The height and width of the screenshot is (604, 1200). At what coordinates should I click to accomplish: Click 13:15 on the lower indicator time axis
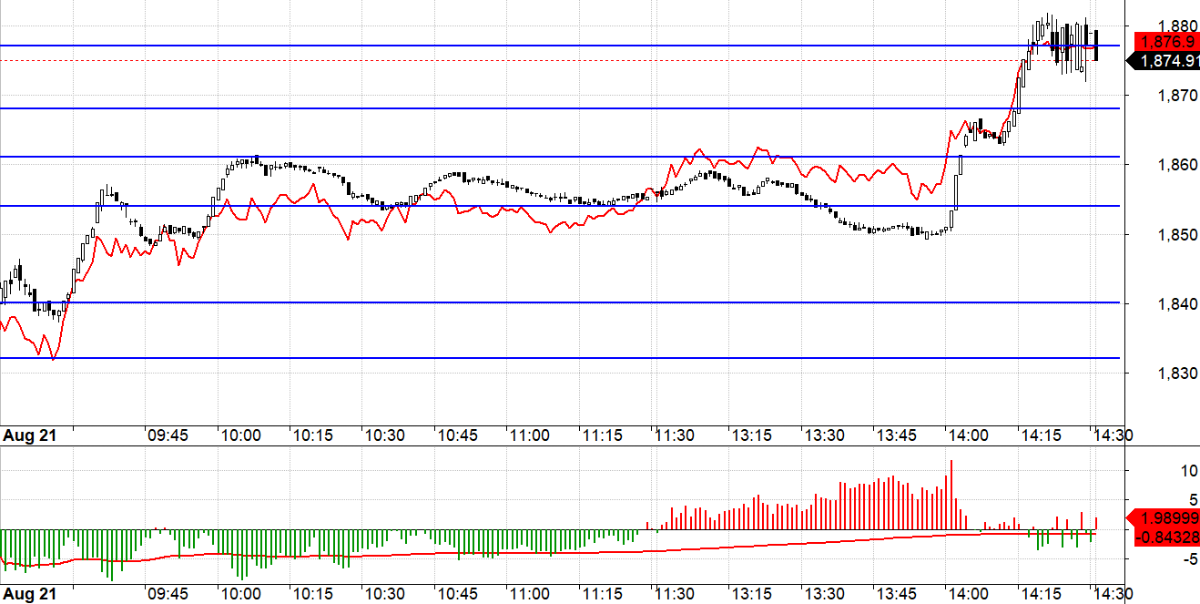pyautogui.click(x=749, y=594)
